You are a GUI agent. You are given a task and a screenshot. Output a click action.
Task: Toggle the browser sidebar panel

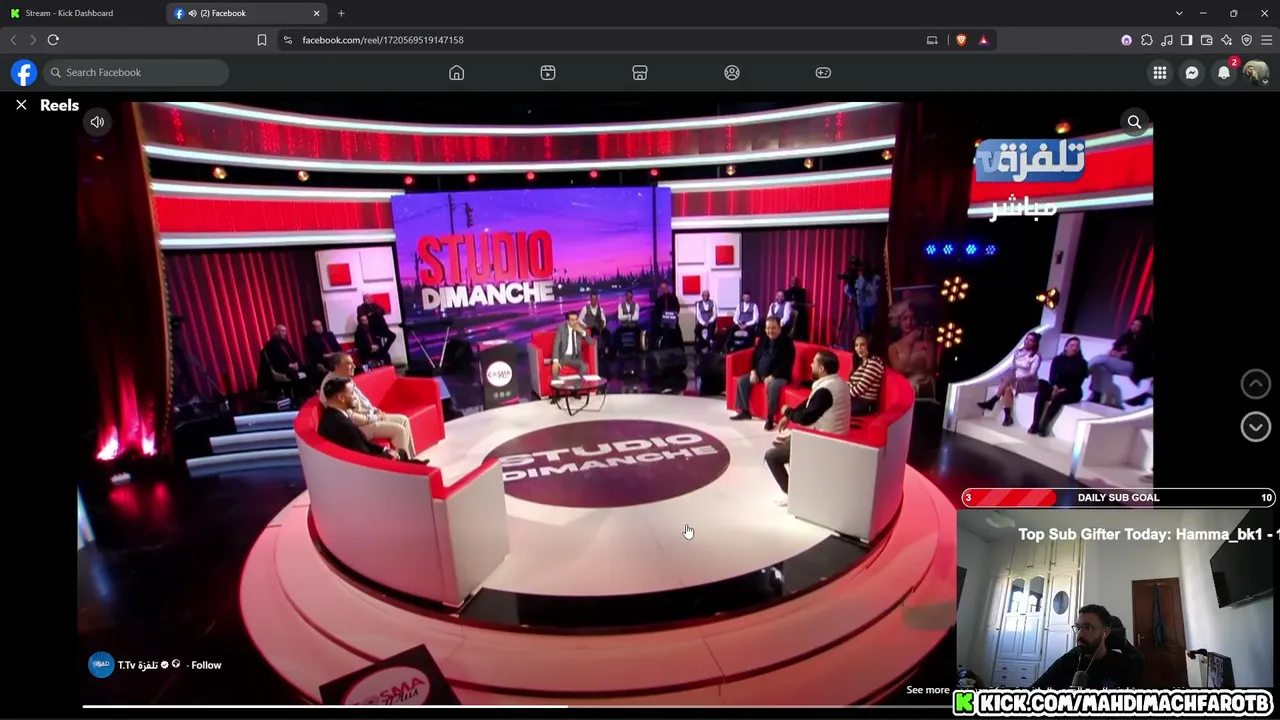coord(1186,40)
